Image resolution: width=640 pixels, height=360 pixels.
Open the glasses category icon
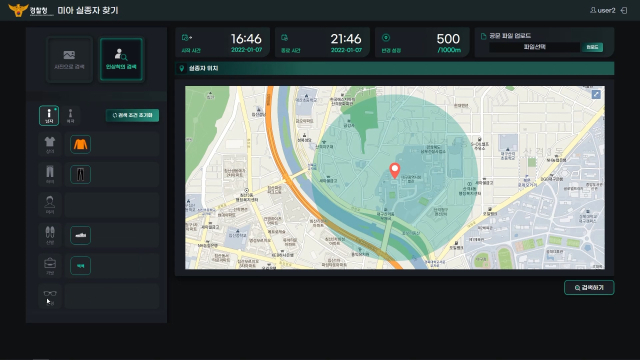click(50, 296)
